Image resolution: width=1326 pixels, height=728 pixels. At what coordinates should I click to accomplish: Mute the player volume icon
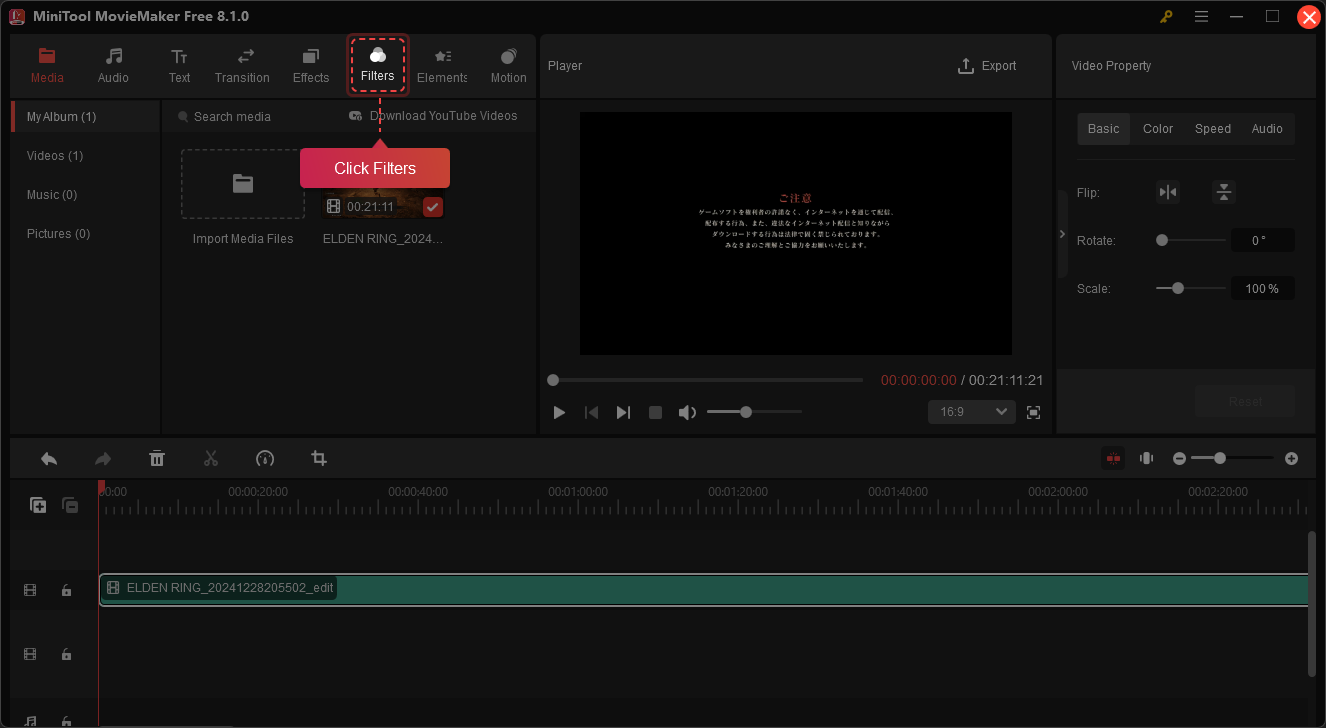coord(687,412)
